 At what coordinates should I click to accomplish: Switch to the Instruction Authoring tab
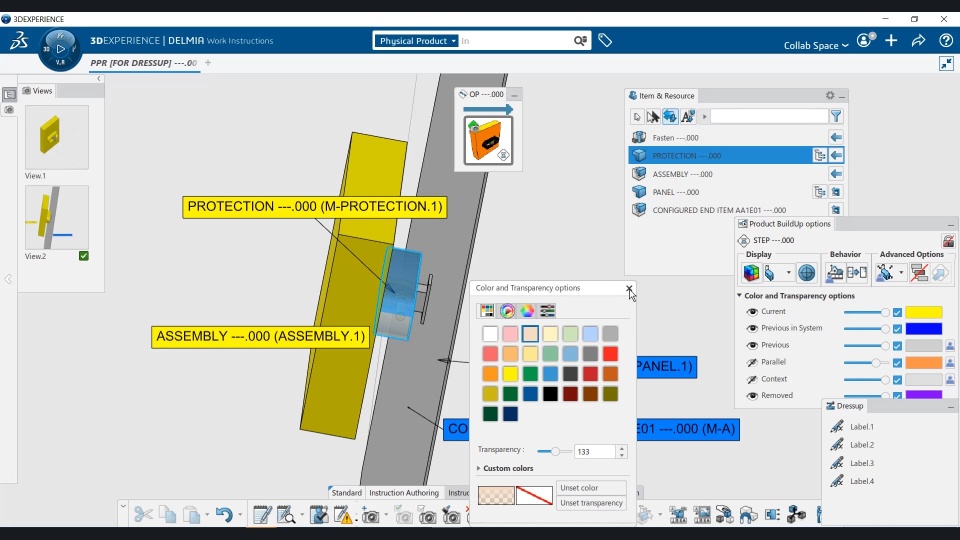(x=404, y=493)
